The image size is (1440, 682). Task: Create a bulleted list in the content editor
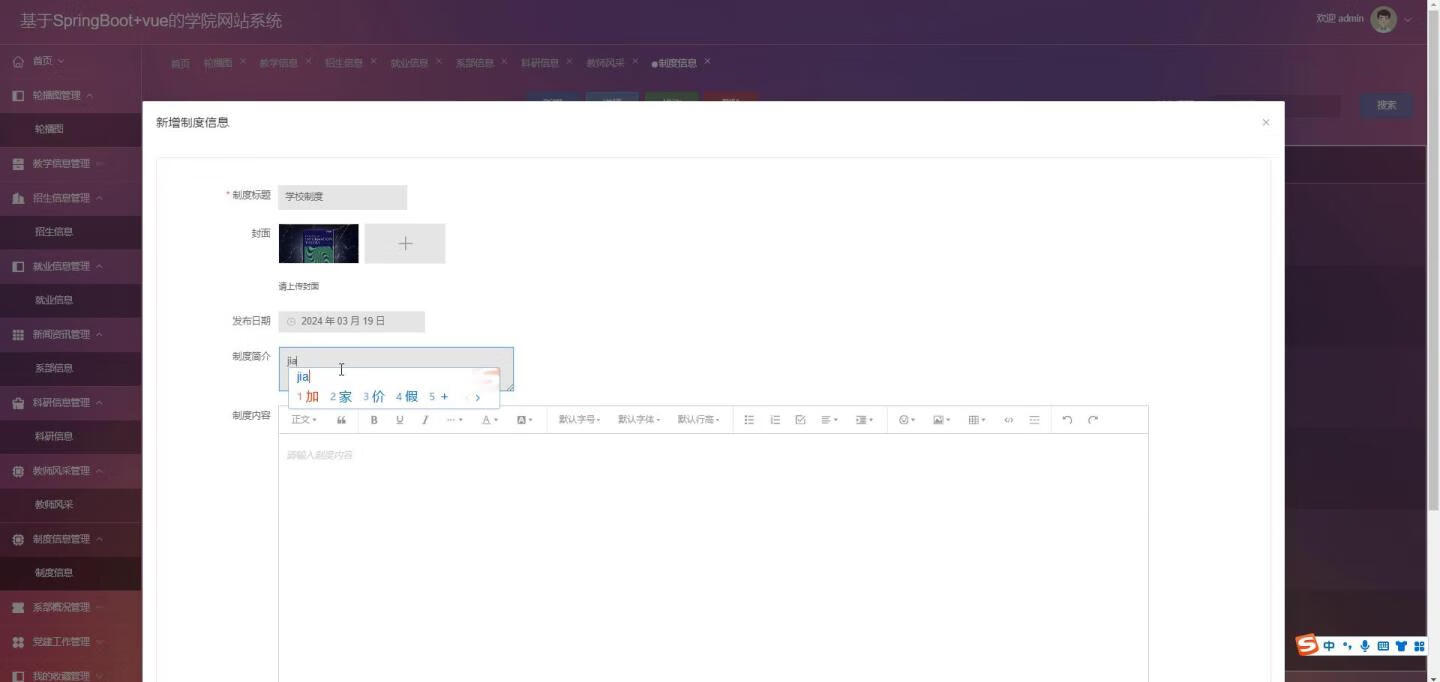tap(749, 420)
